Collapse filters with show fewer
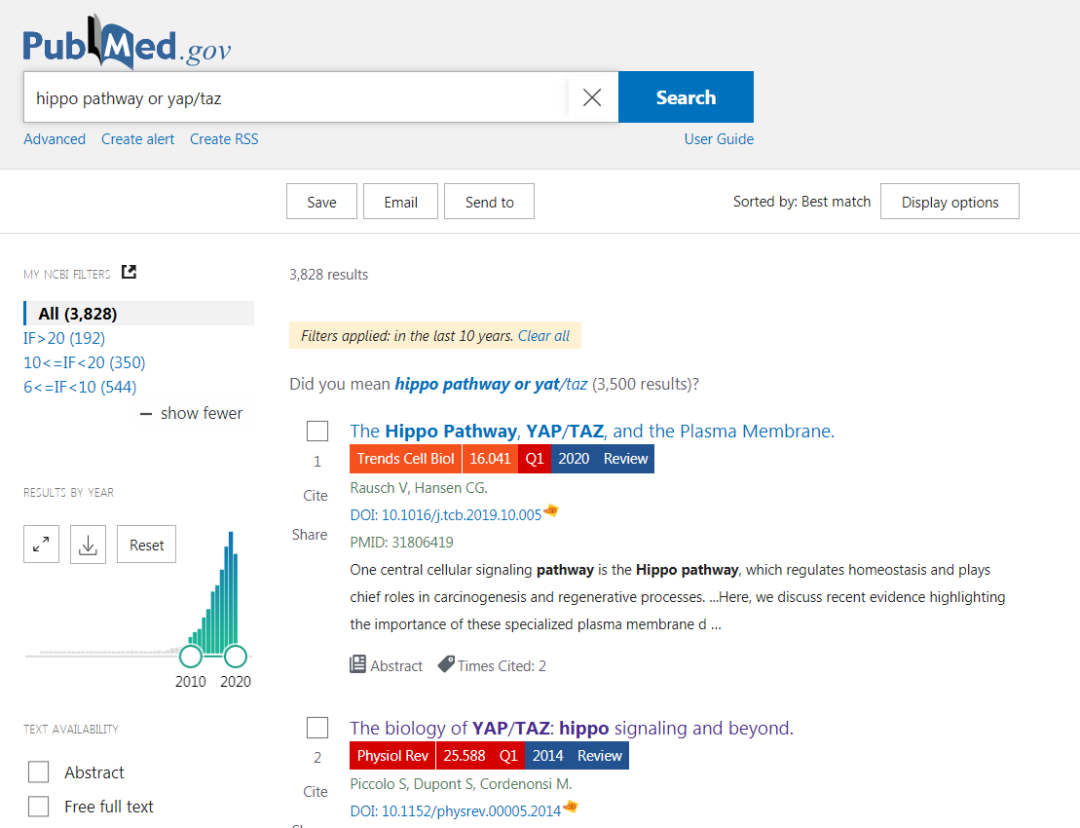 tap(191, 413)
